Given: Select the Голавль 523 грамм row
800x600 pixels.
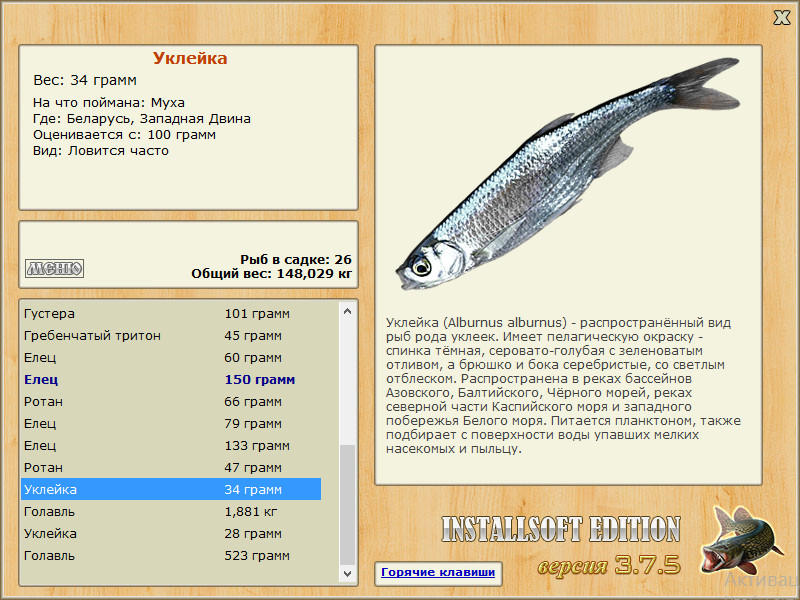Looking at the screenshot, I should tap(171, 555).
